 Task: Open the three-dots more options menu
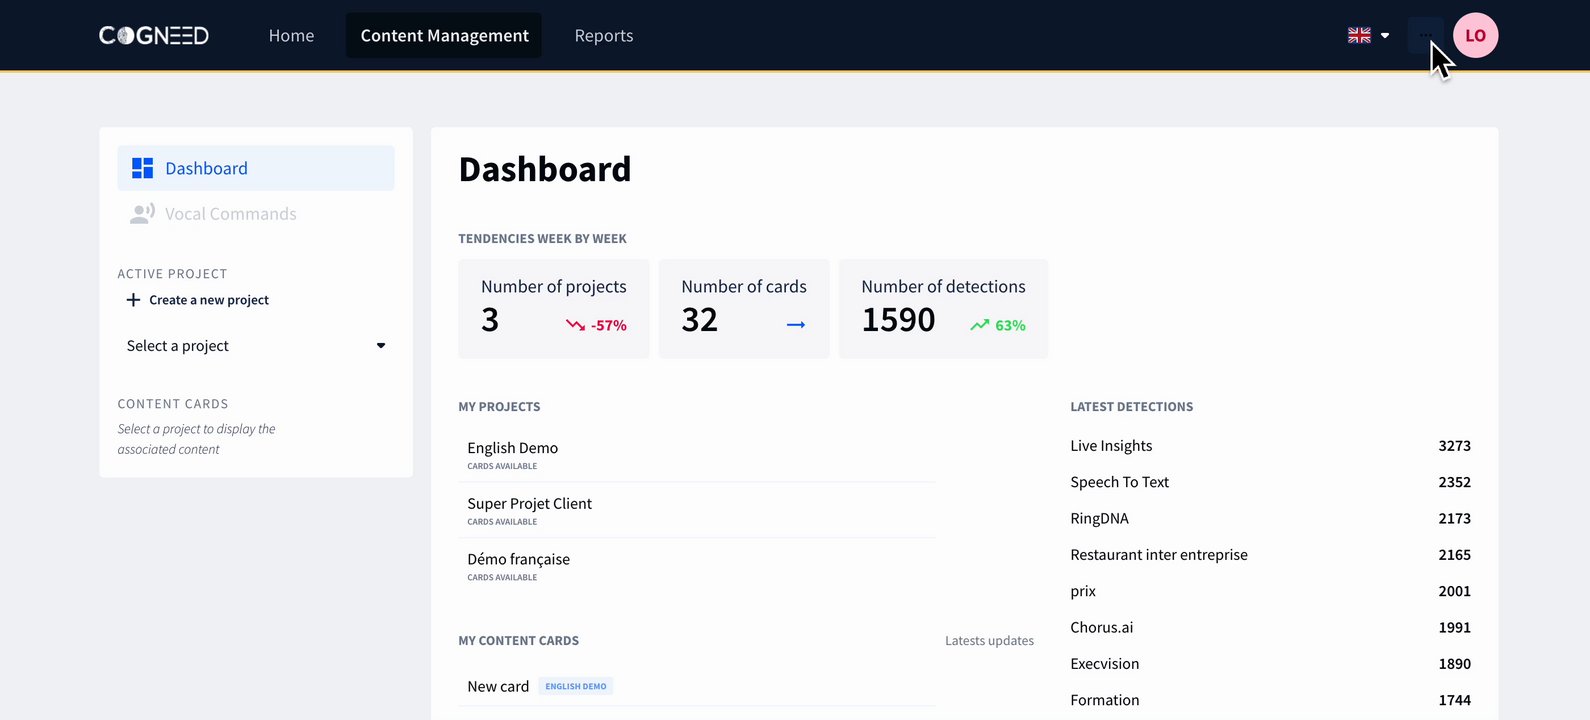coord(1425,35)
